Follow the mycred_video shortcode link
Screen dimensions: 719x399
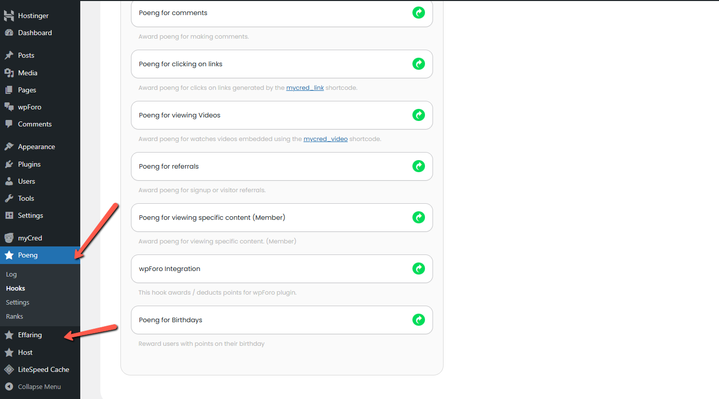(326, 139)
